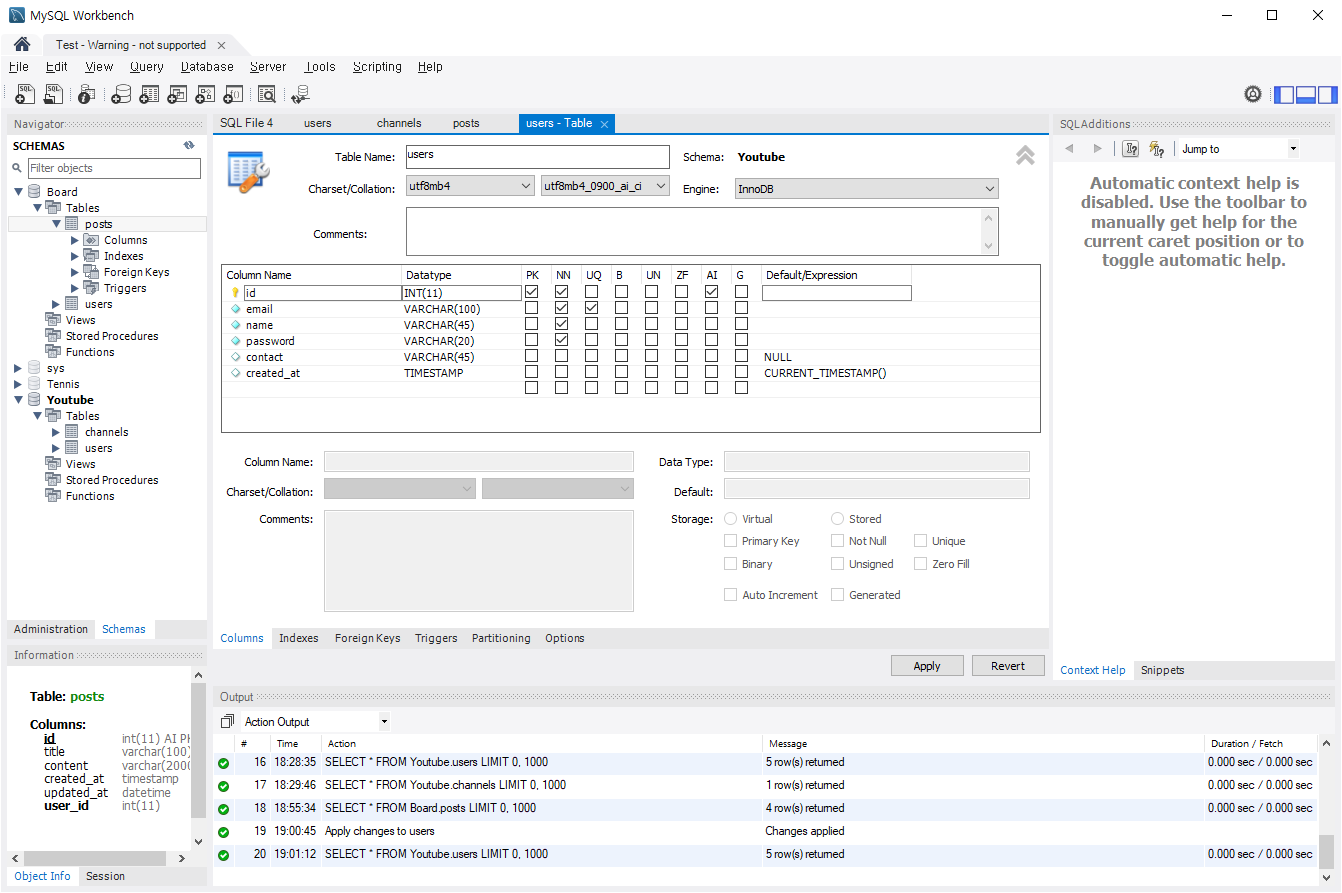
Task: Get context help for current caret position
Action: pyautogui.click(x=1131, y=149)
